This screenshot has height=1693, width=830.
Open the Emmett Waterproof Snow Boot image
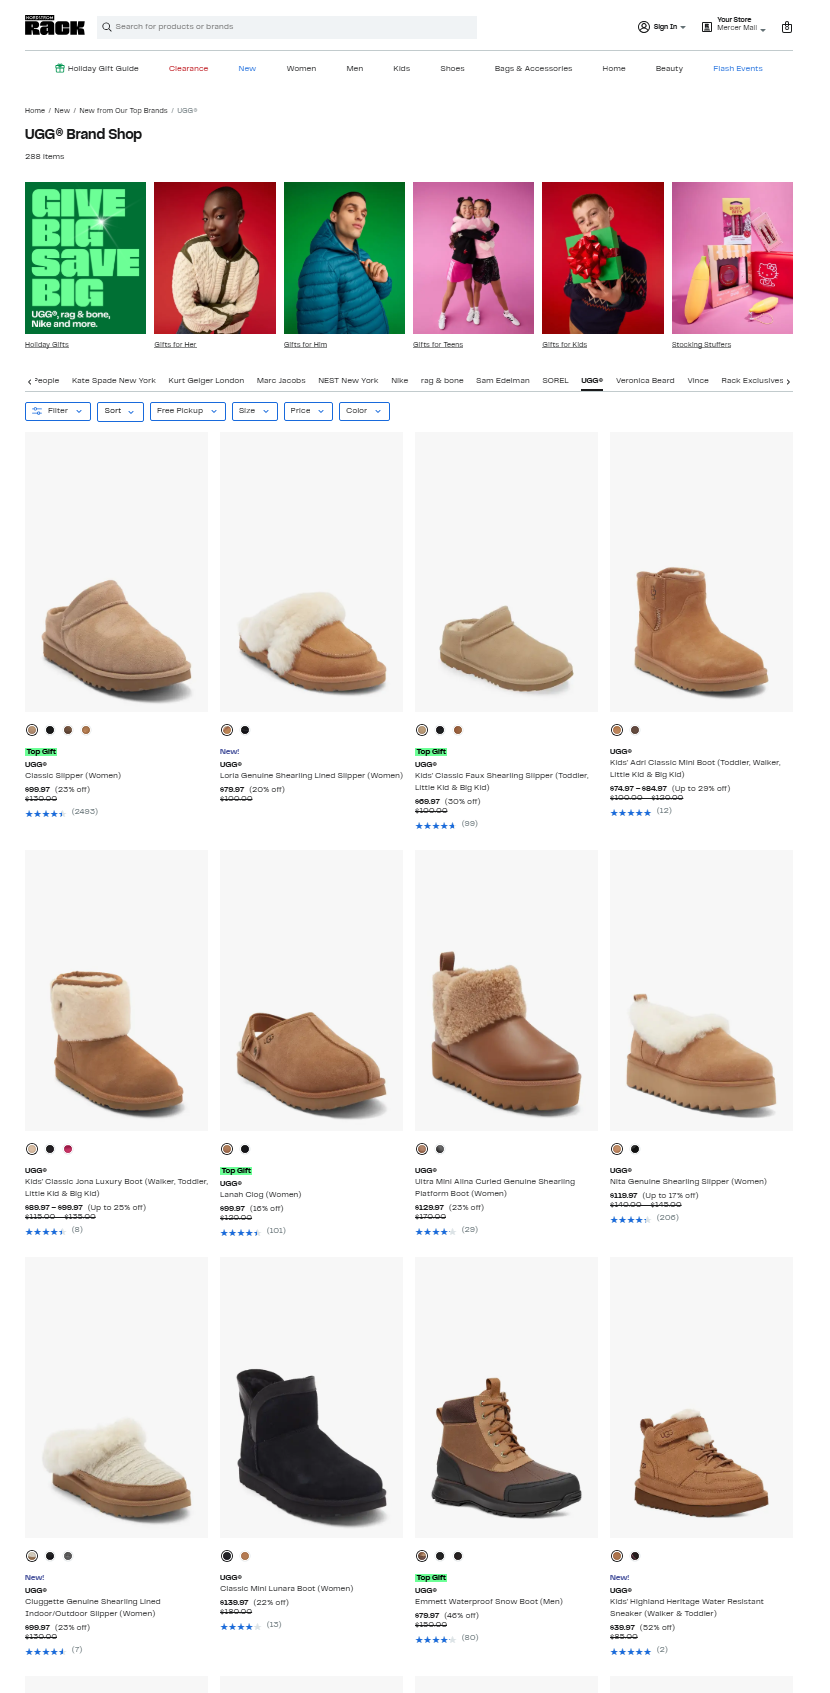coord(506,1397)
